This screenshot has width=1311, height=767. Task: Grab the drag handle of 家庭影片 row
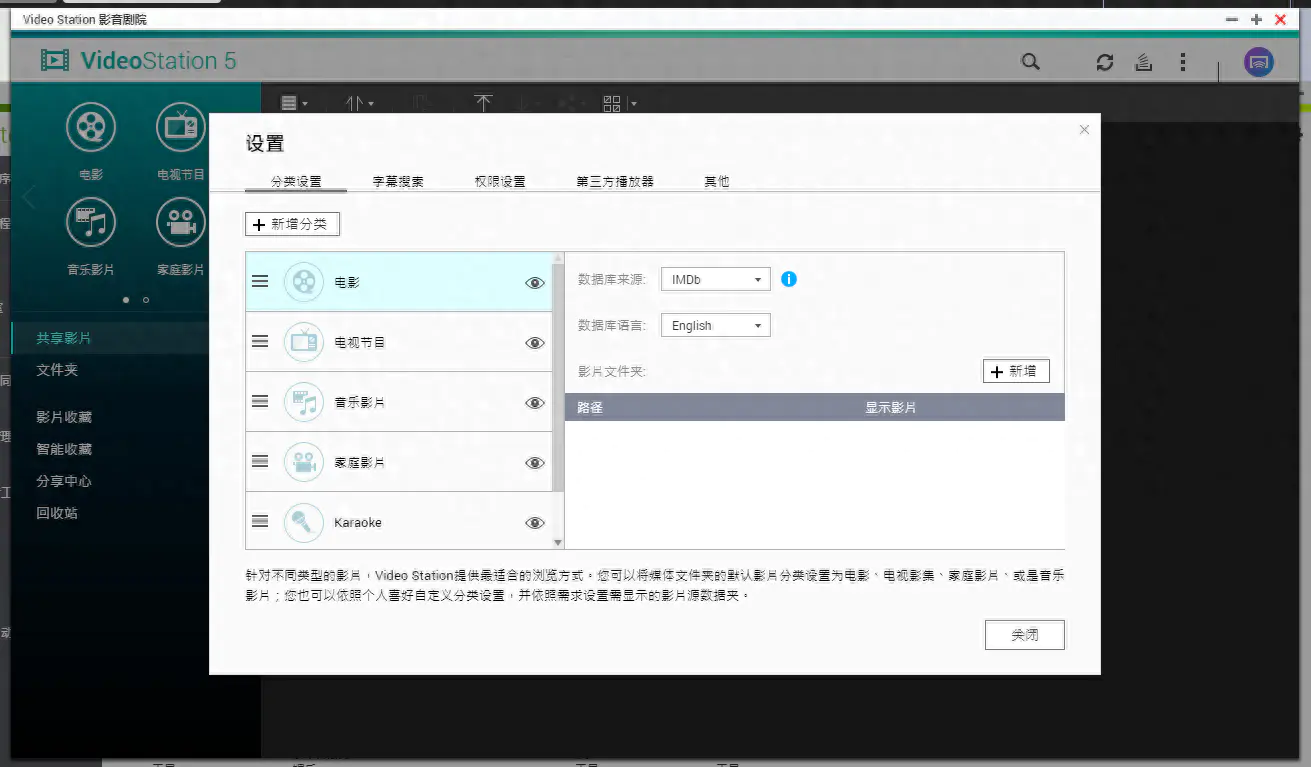click(260, 462)
